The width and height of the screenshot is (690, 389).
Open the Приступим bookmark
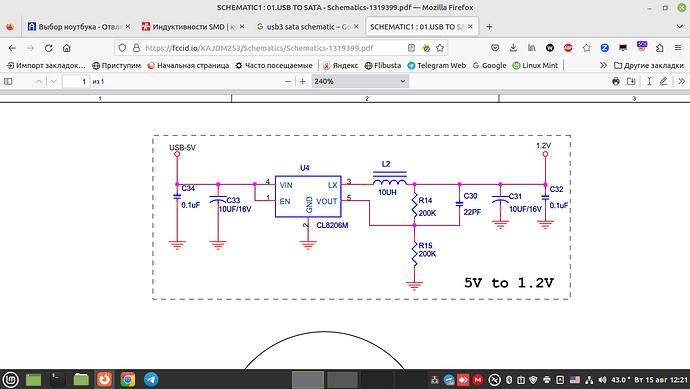point(117,65)
